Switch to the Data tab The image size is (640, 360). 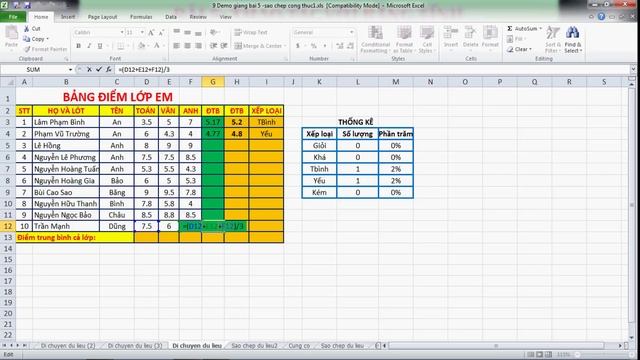171,17
